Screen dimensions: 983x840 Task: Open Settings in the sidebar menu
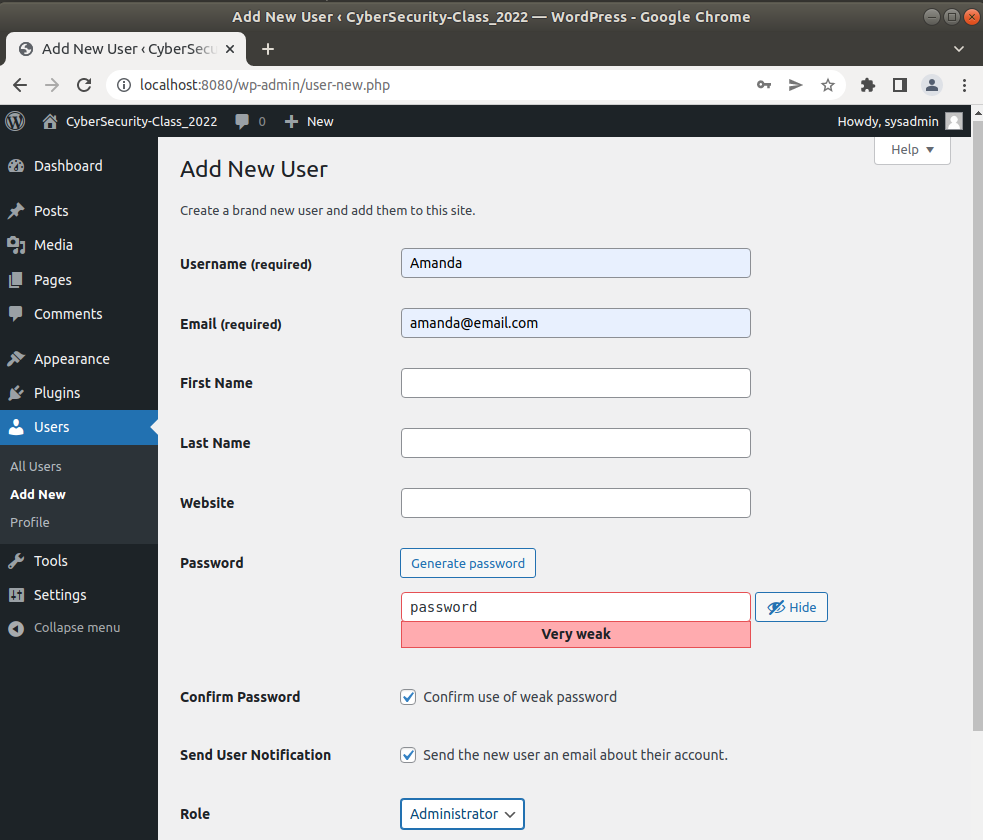79,595
